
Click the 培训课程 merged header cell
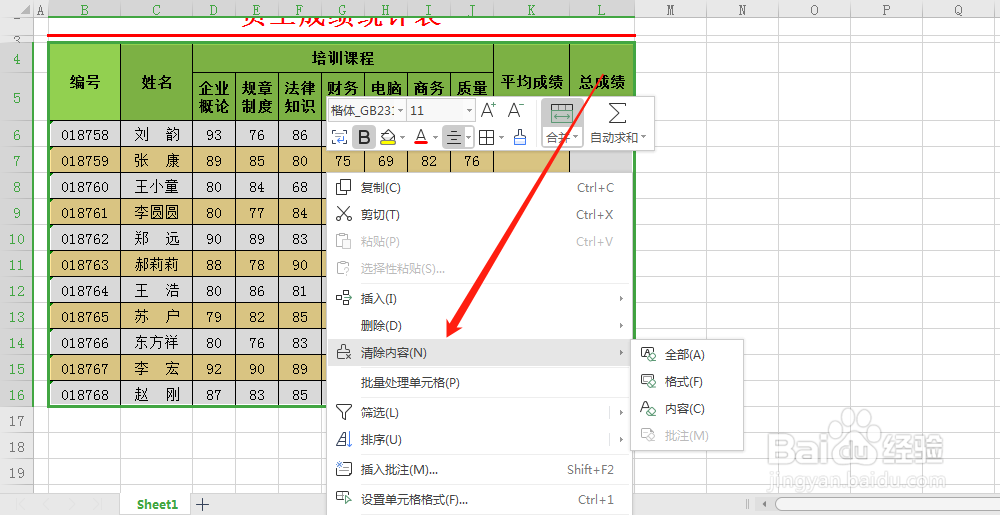point(343,59)
